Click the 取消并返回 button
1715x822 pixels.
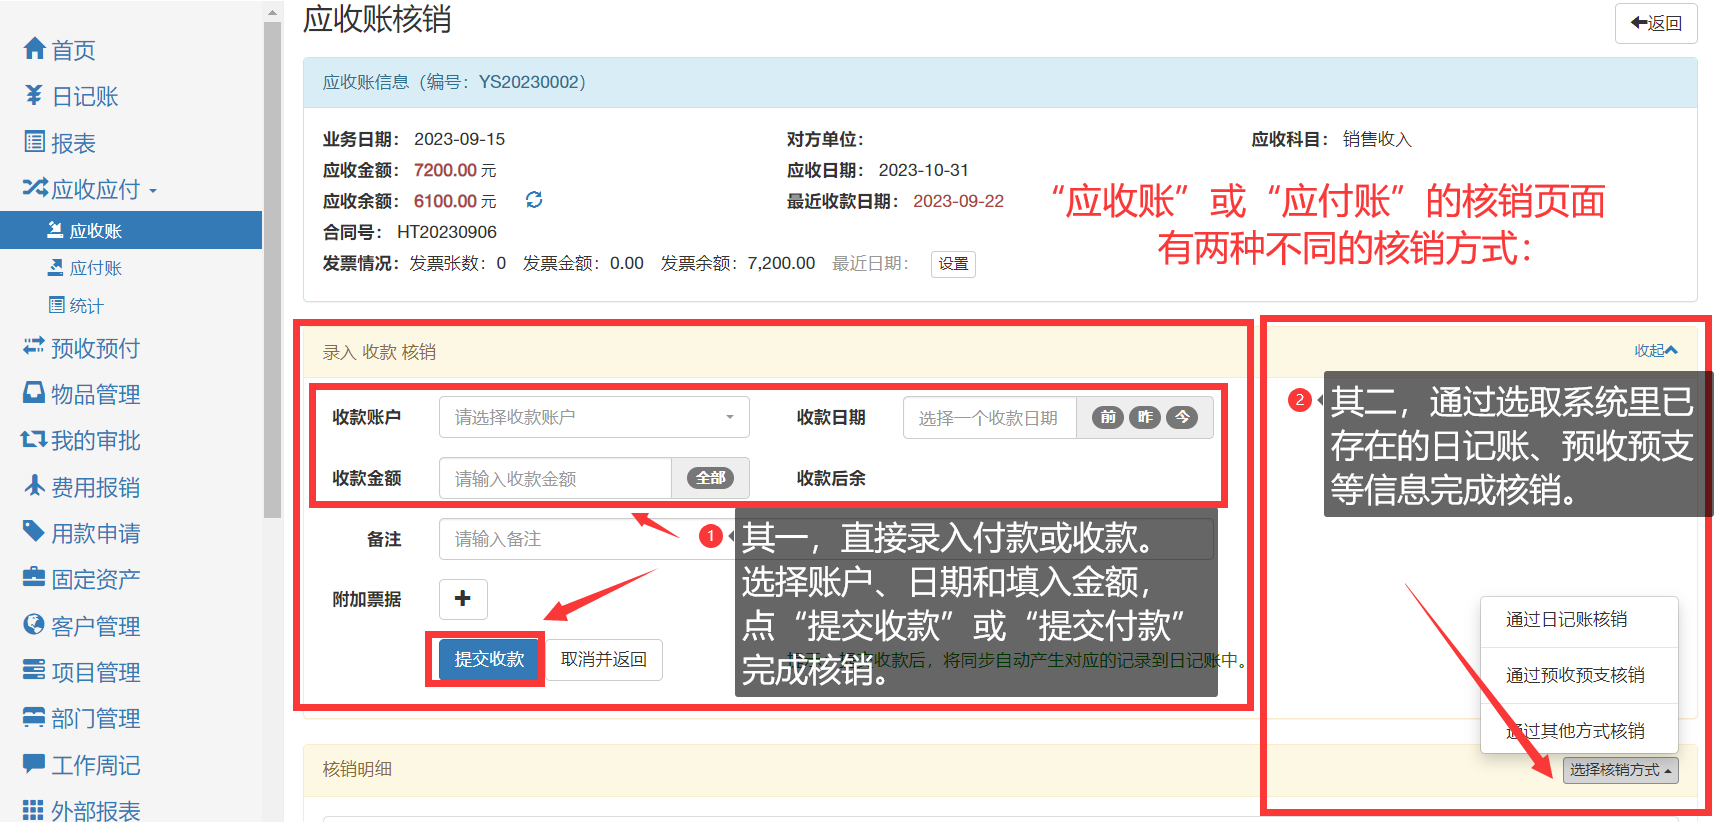coord(604,660)
